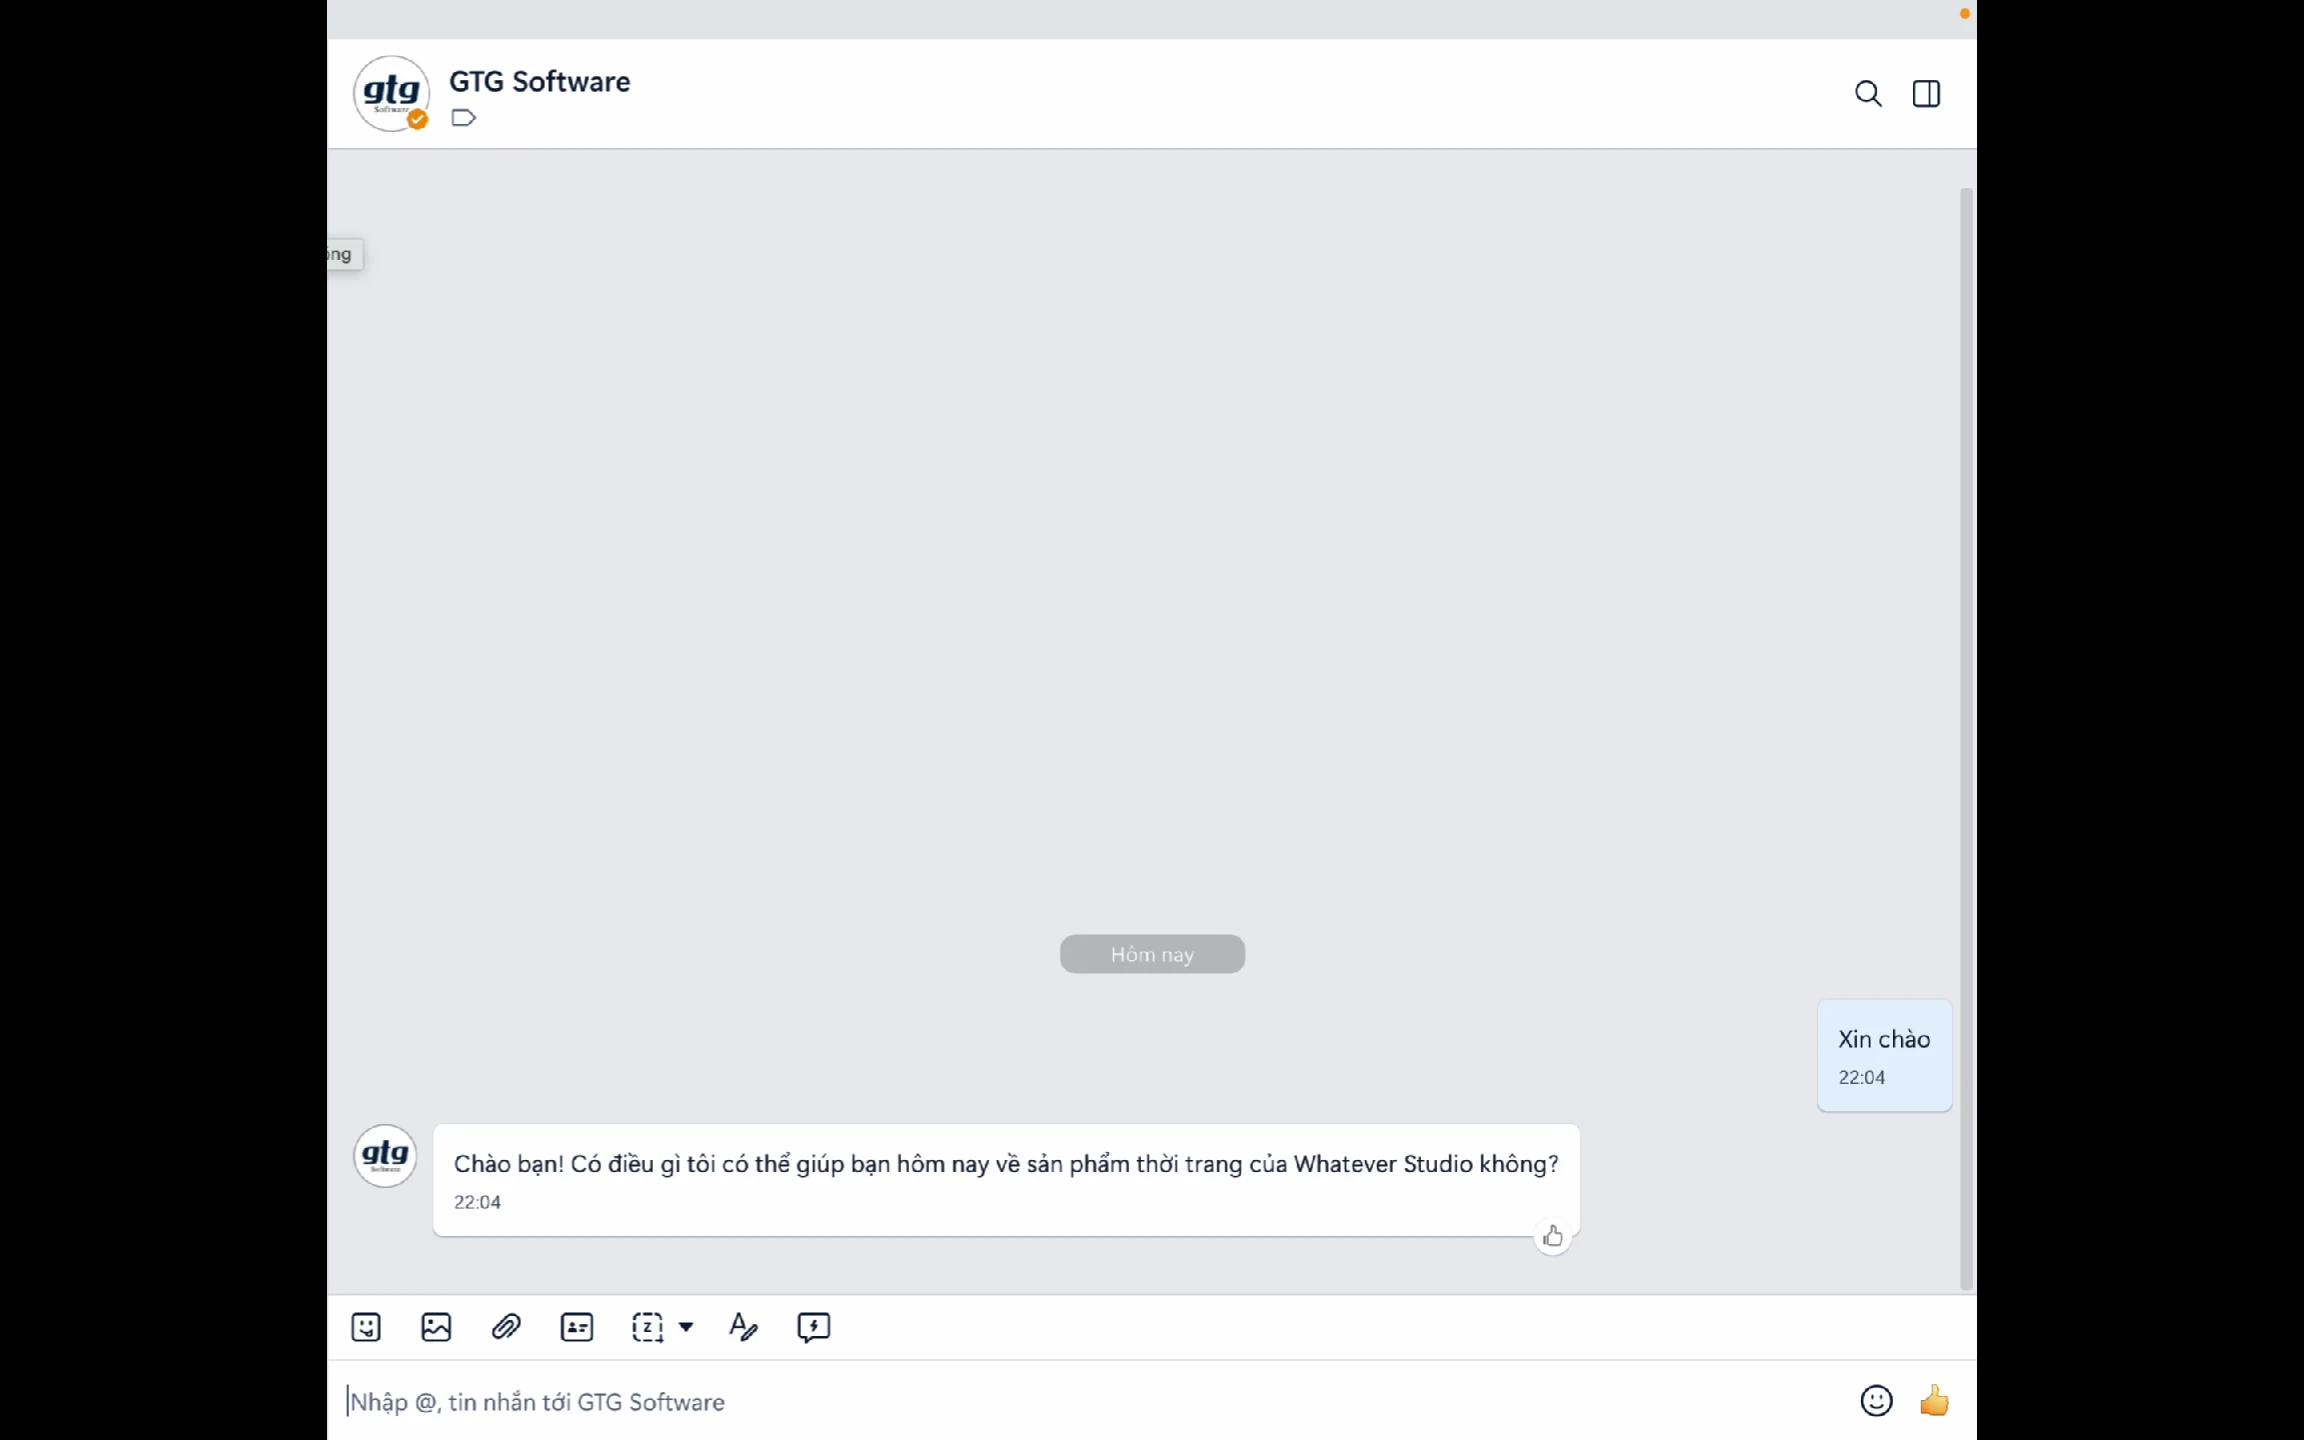Open GTG Software conversation header
The height and width of the screenshot is (1440, 2304).
click(540, 81)
